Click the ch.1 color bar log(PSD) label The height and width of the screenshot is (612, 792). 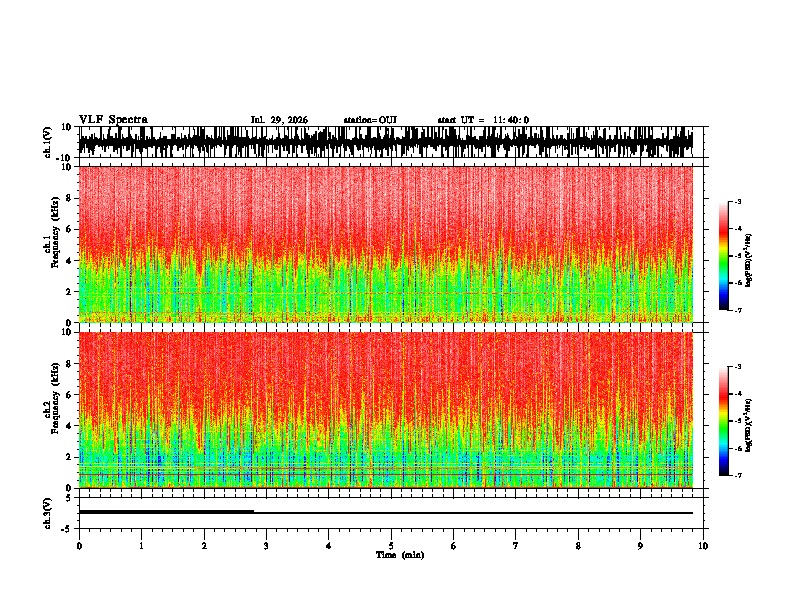point(749,261)
